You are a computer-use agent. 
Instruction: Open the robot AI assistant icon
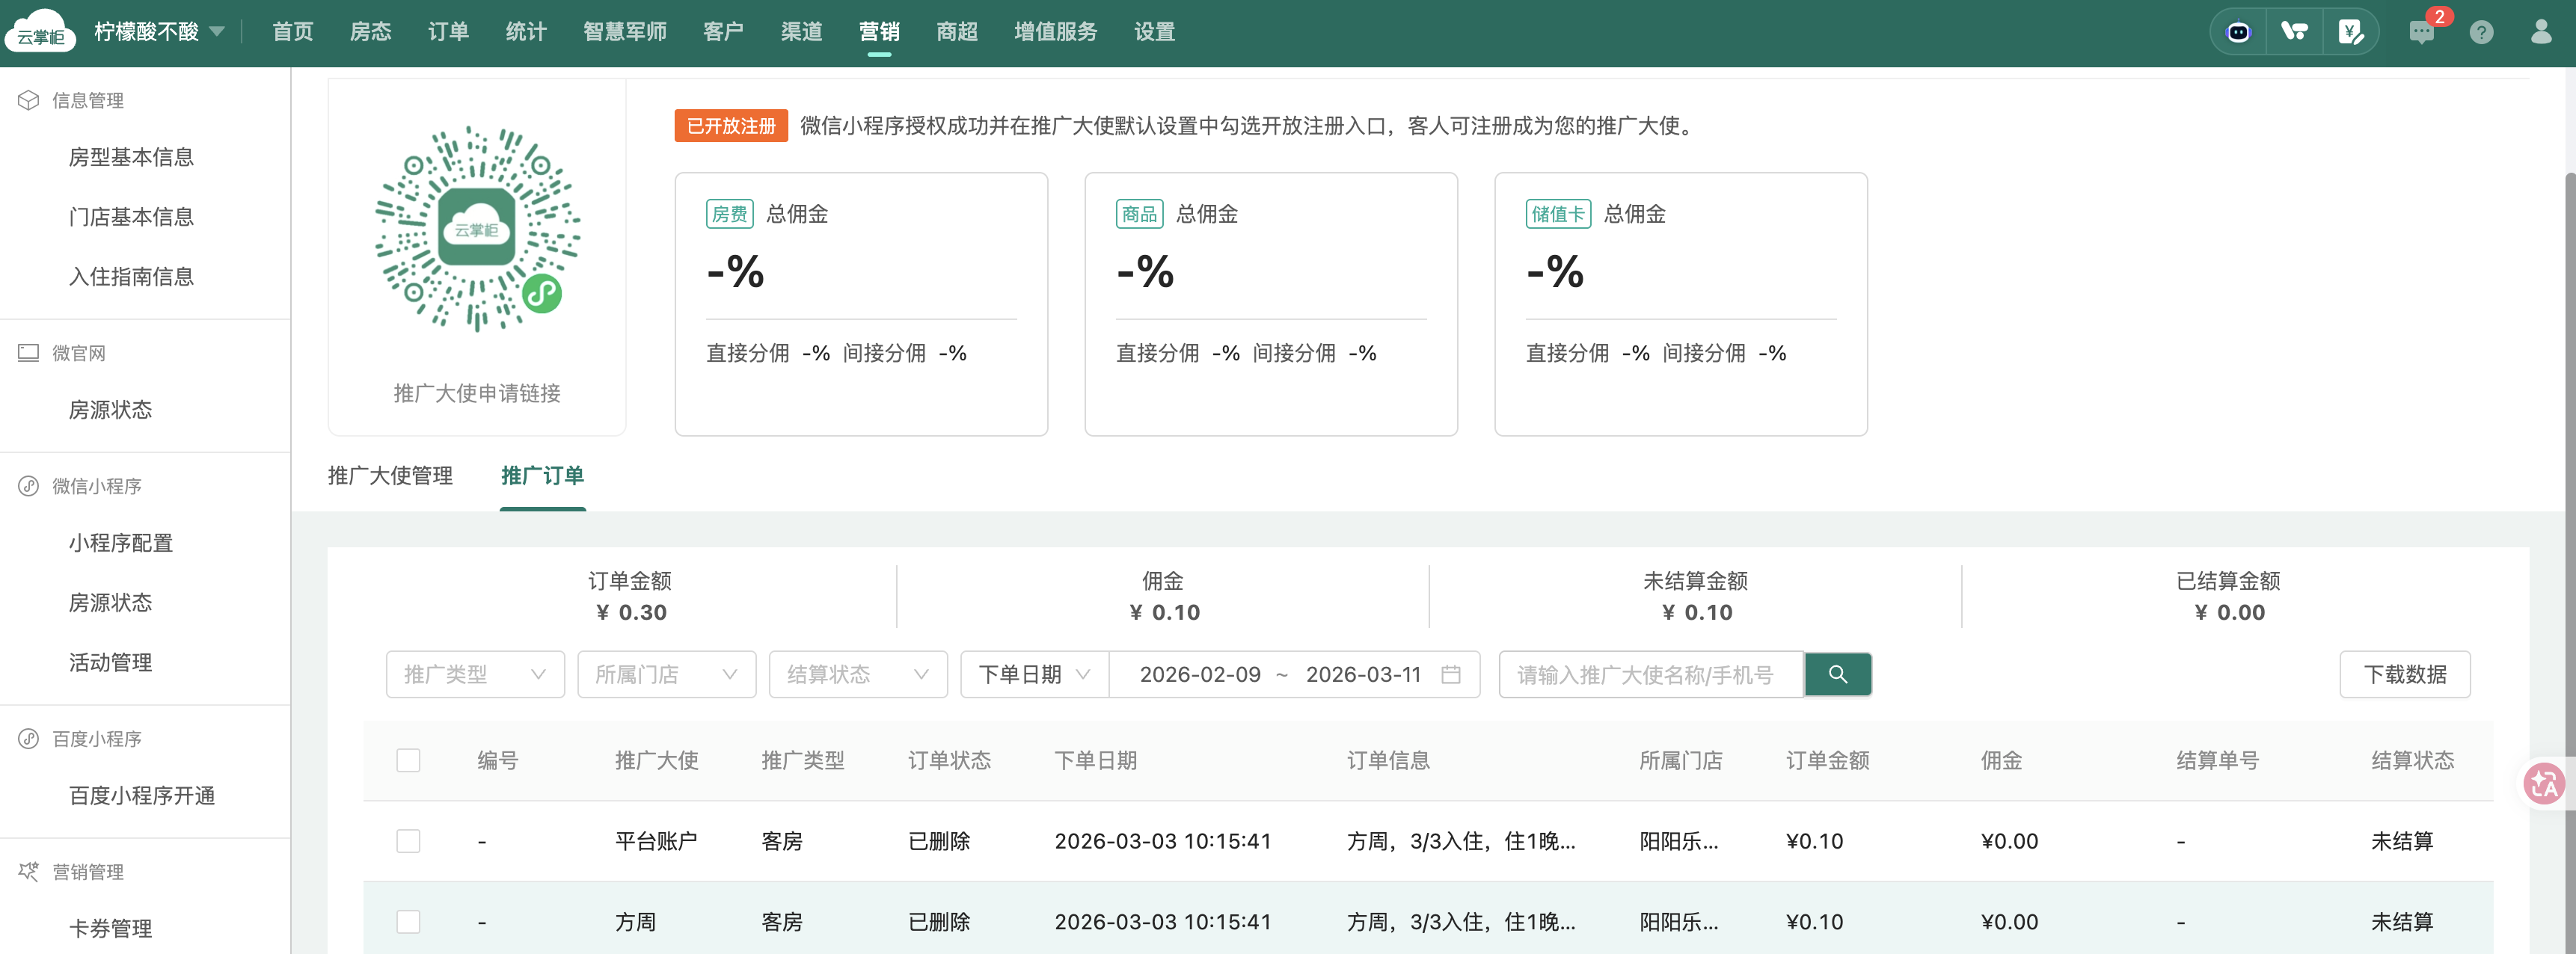pyautogui.click(x=2238, y=32)
